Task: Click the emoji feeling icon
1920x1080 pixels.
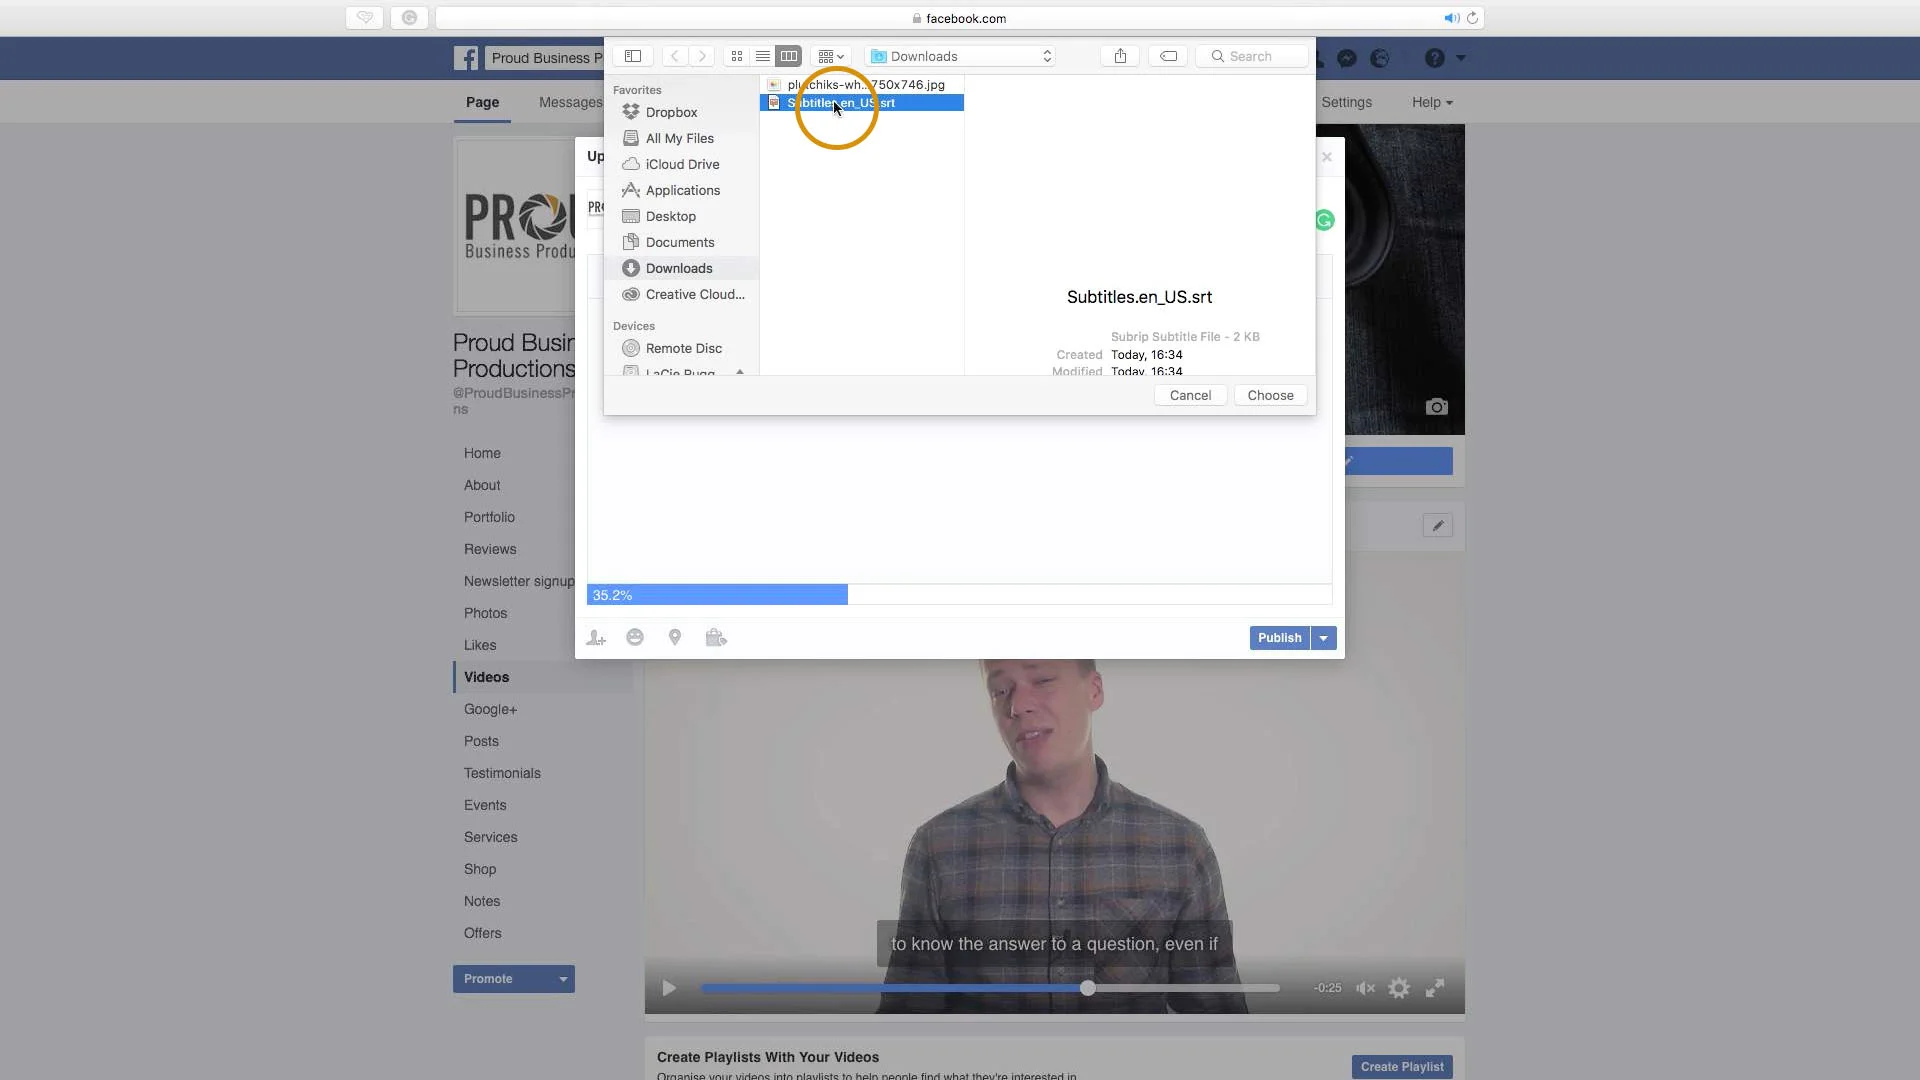Action: tap(635, 638)
